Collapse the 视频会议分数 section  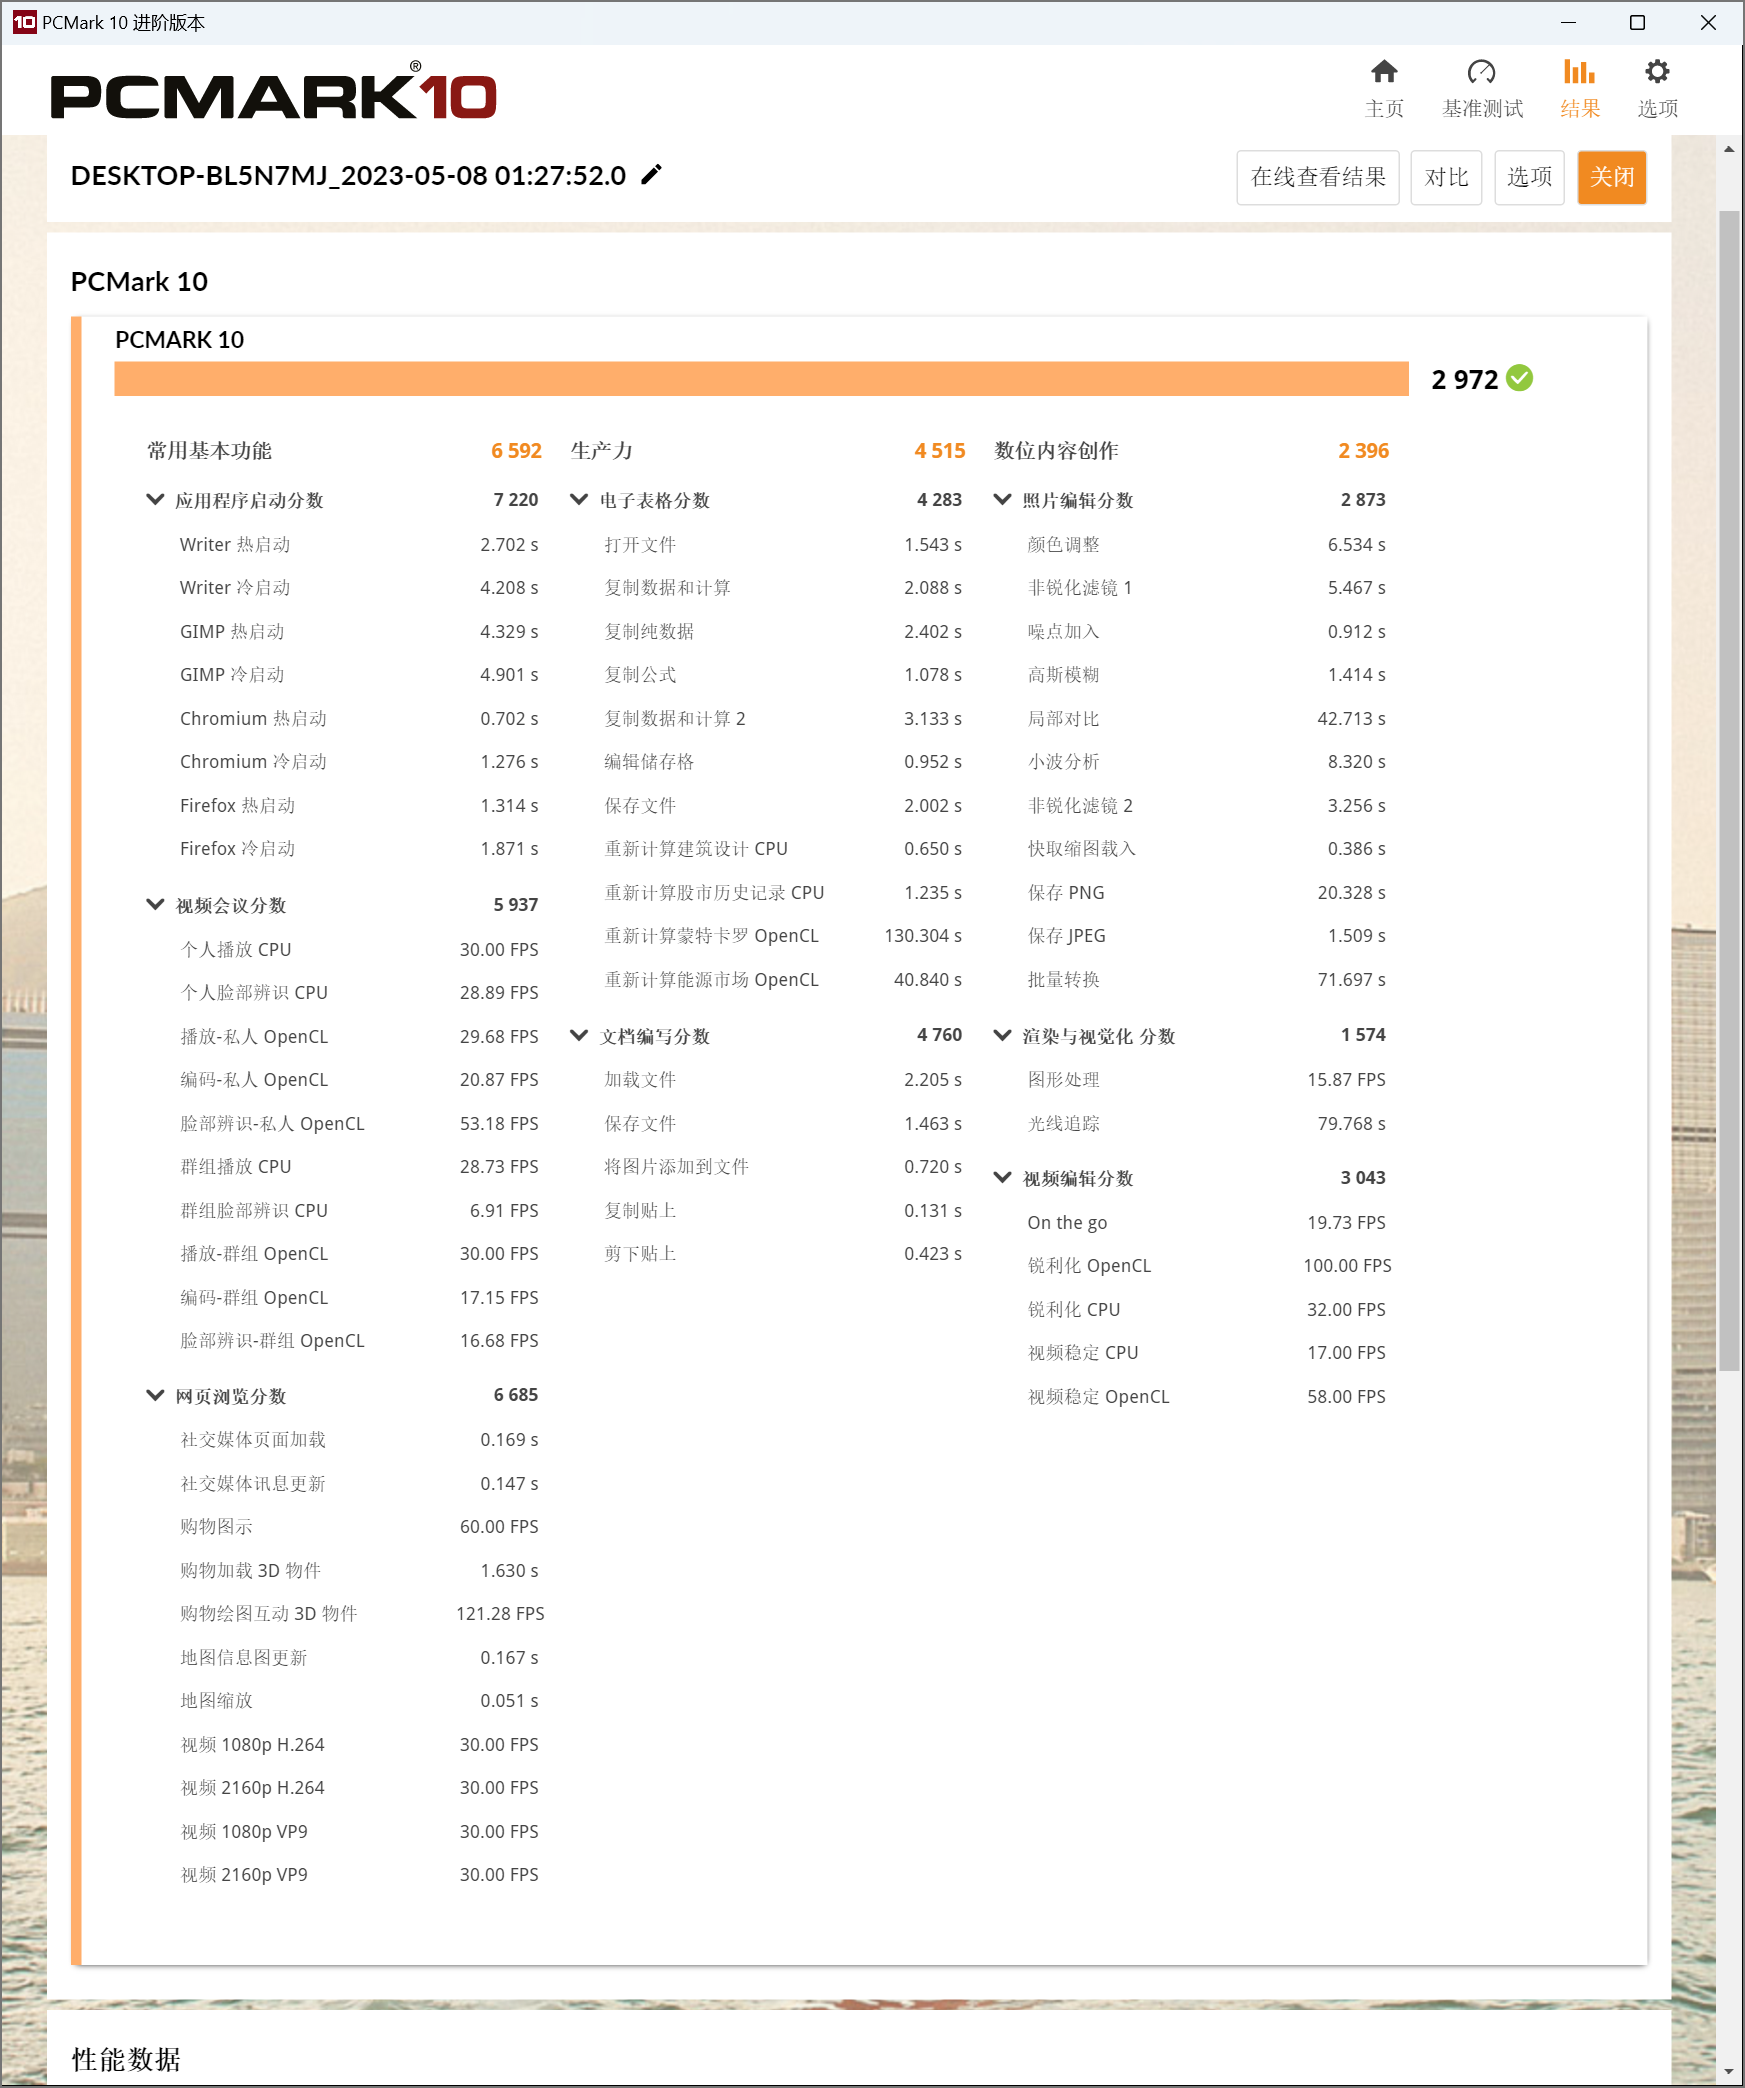pyautogui.click(x=155, y=904)
